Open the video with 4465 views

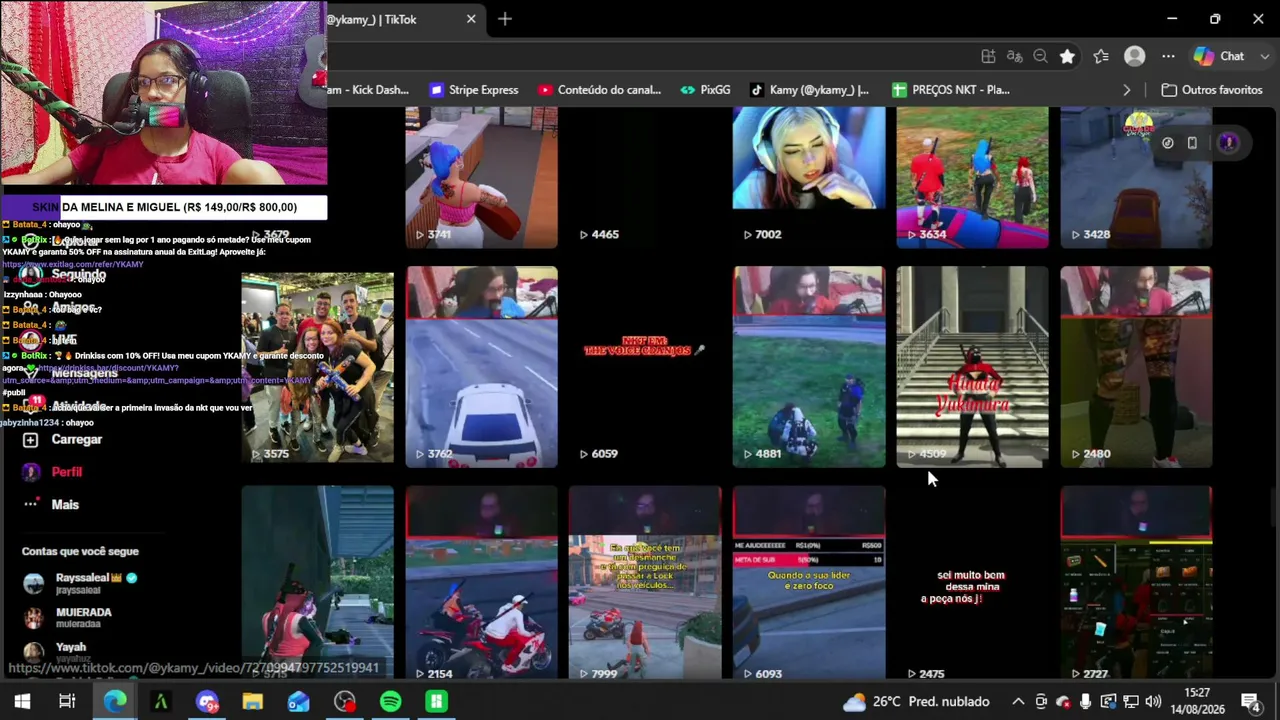tap(645, 177)
